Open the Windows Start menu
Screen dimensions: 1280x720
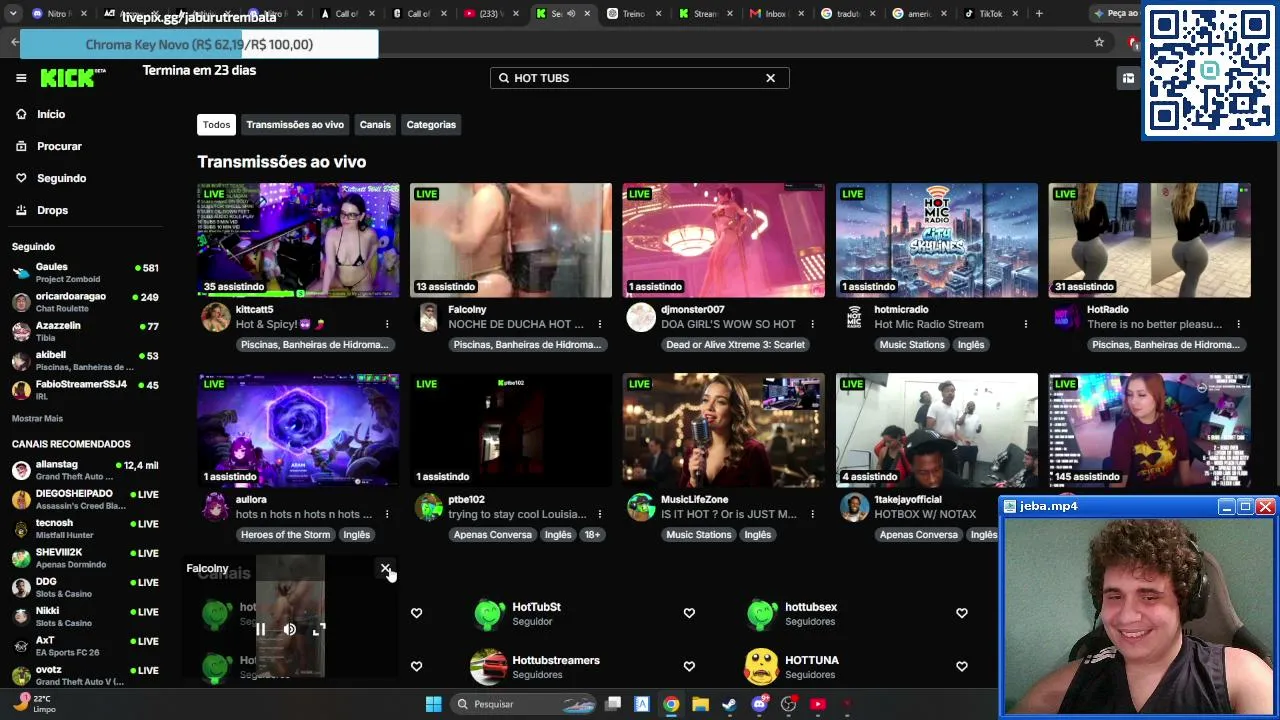point(433,704)
